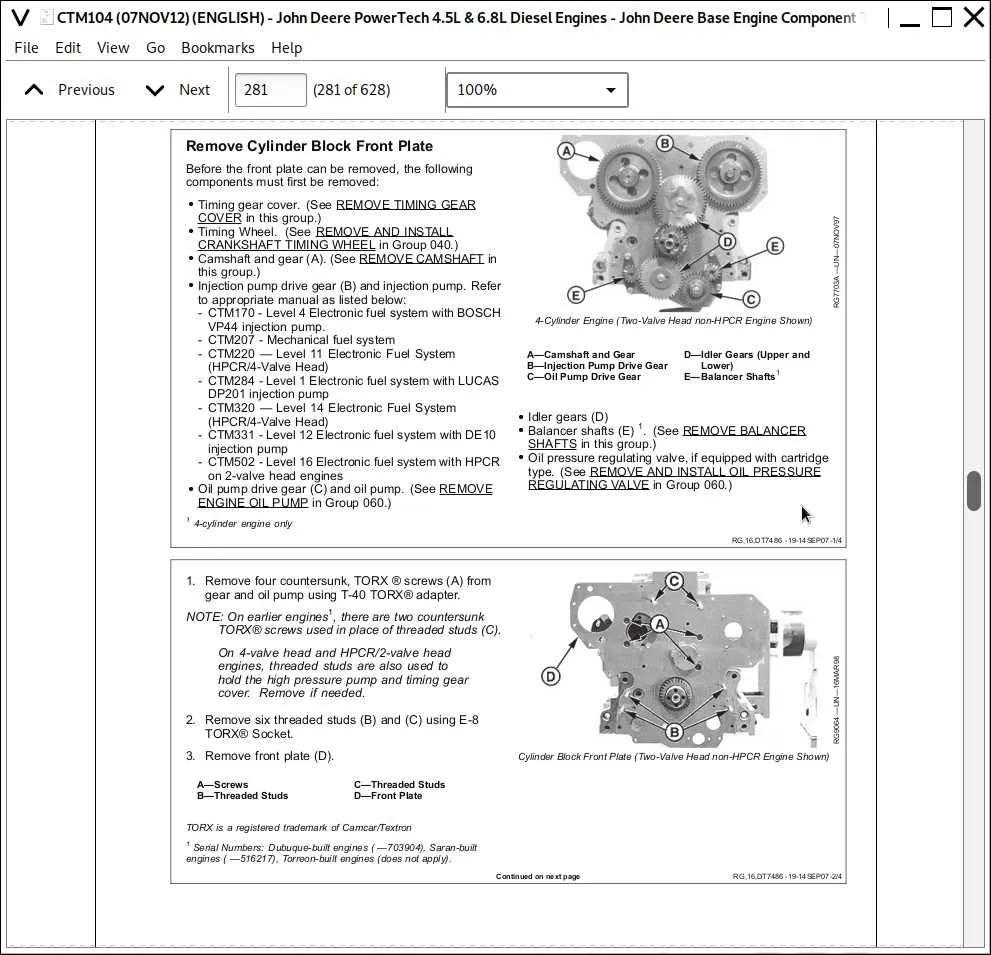Open the View menu
The width and height of the screenshot is (991, 955).
click(x=113, y=47)
